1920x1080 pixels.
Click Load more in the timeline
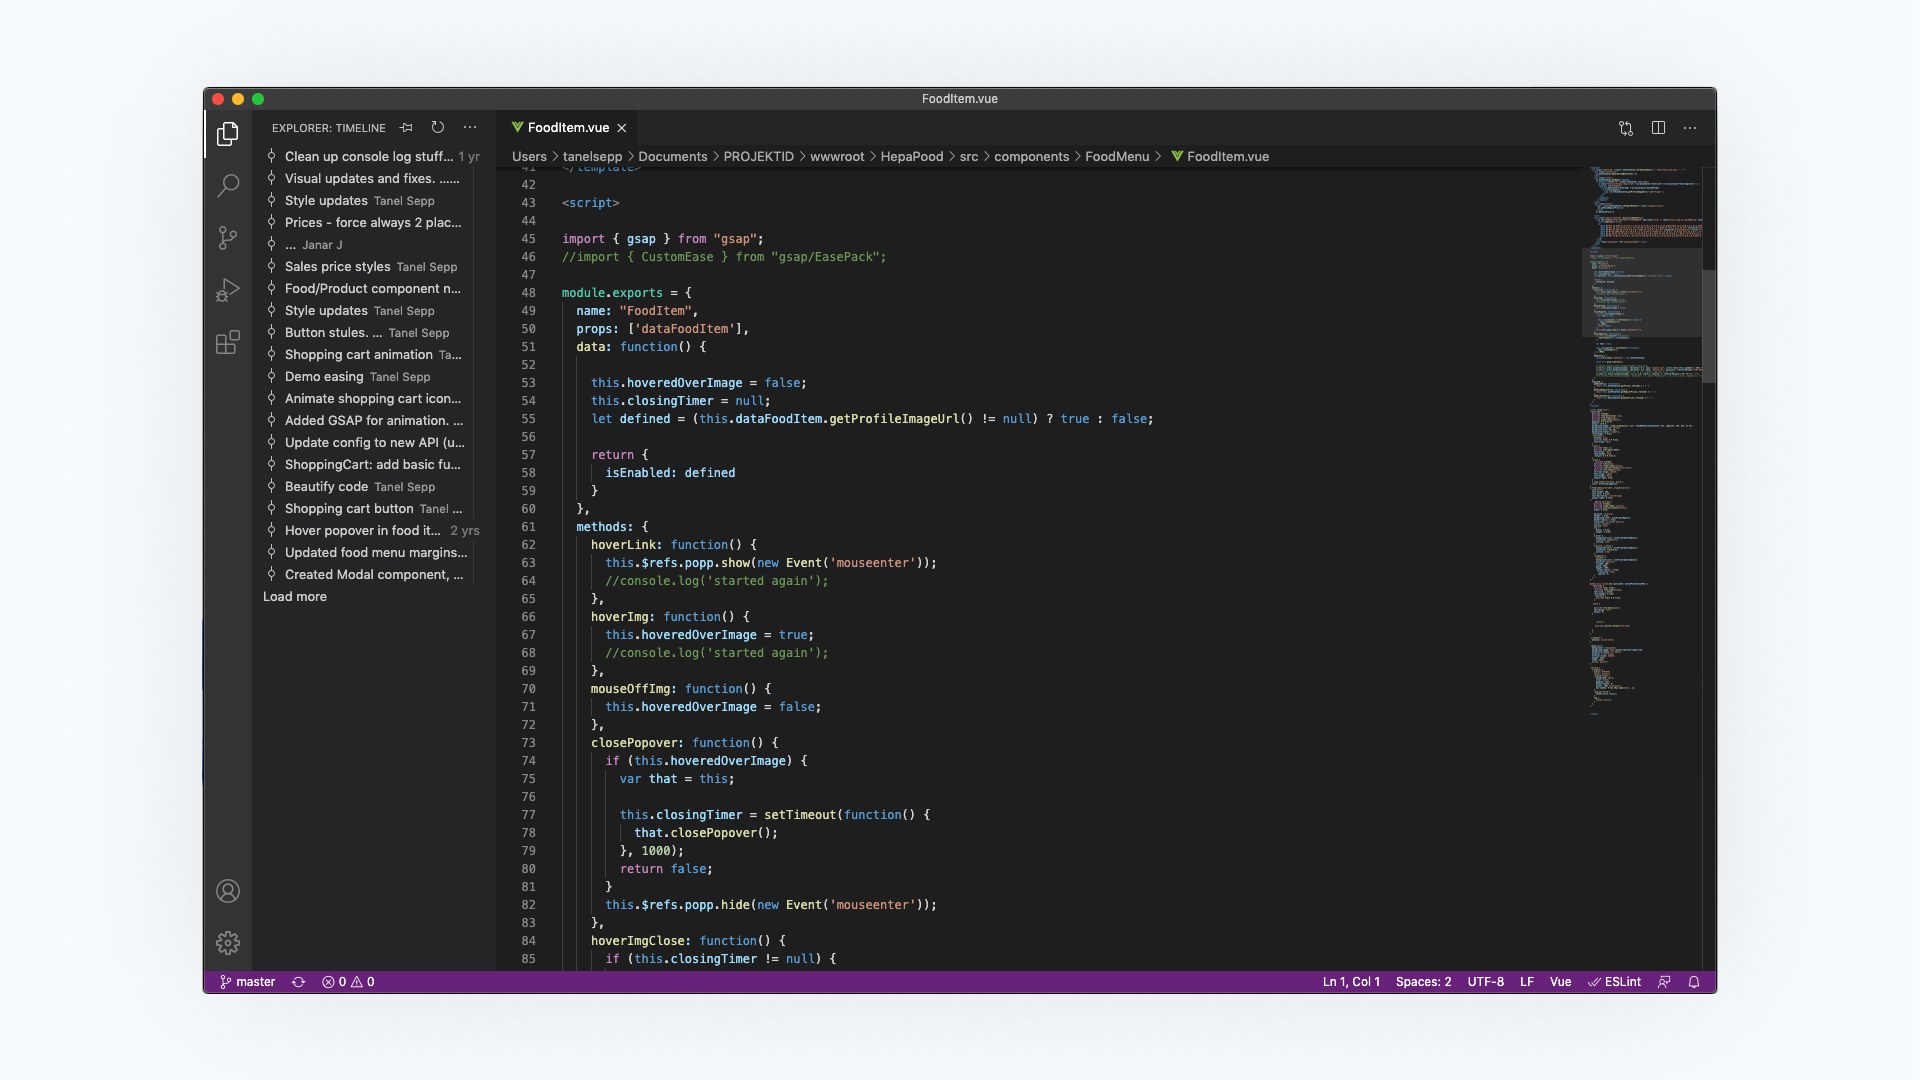(295, 597)
